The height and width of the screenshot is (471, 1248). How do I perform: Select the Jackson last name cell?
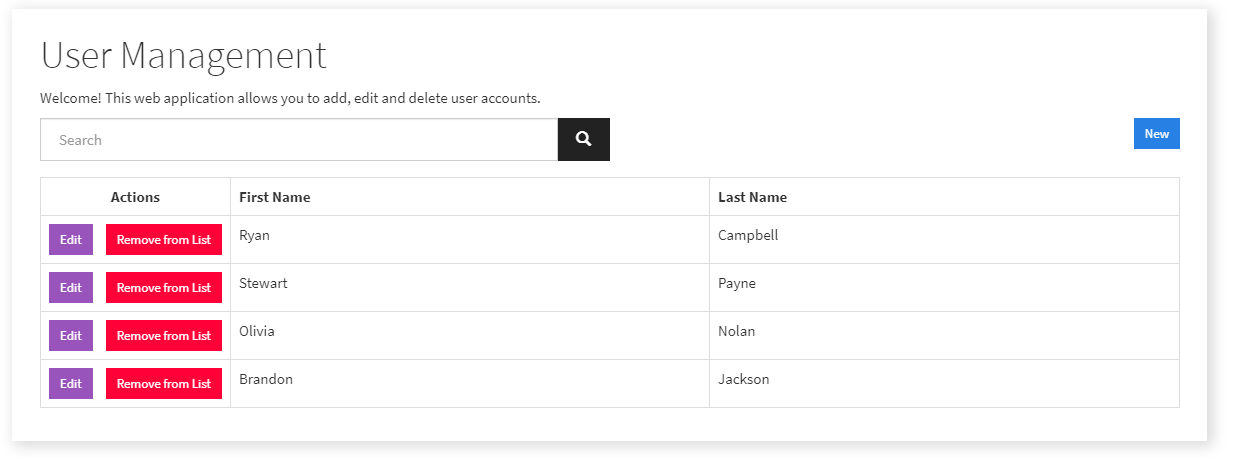click(x=743, y=380)
